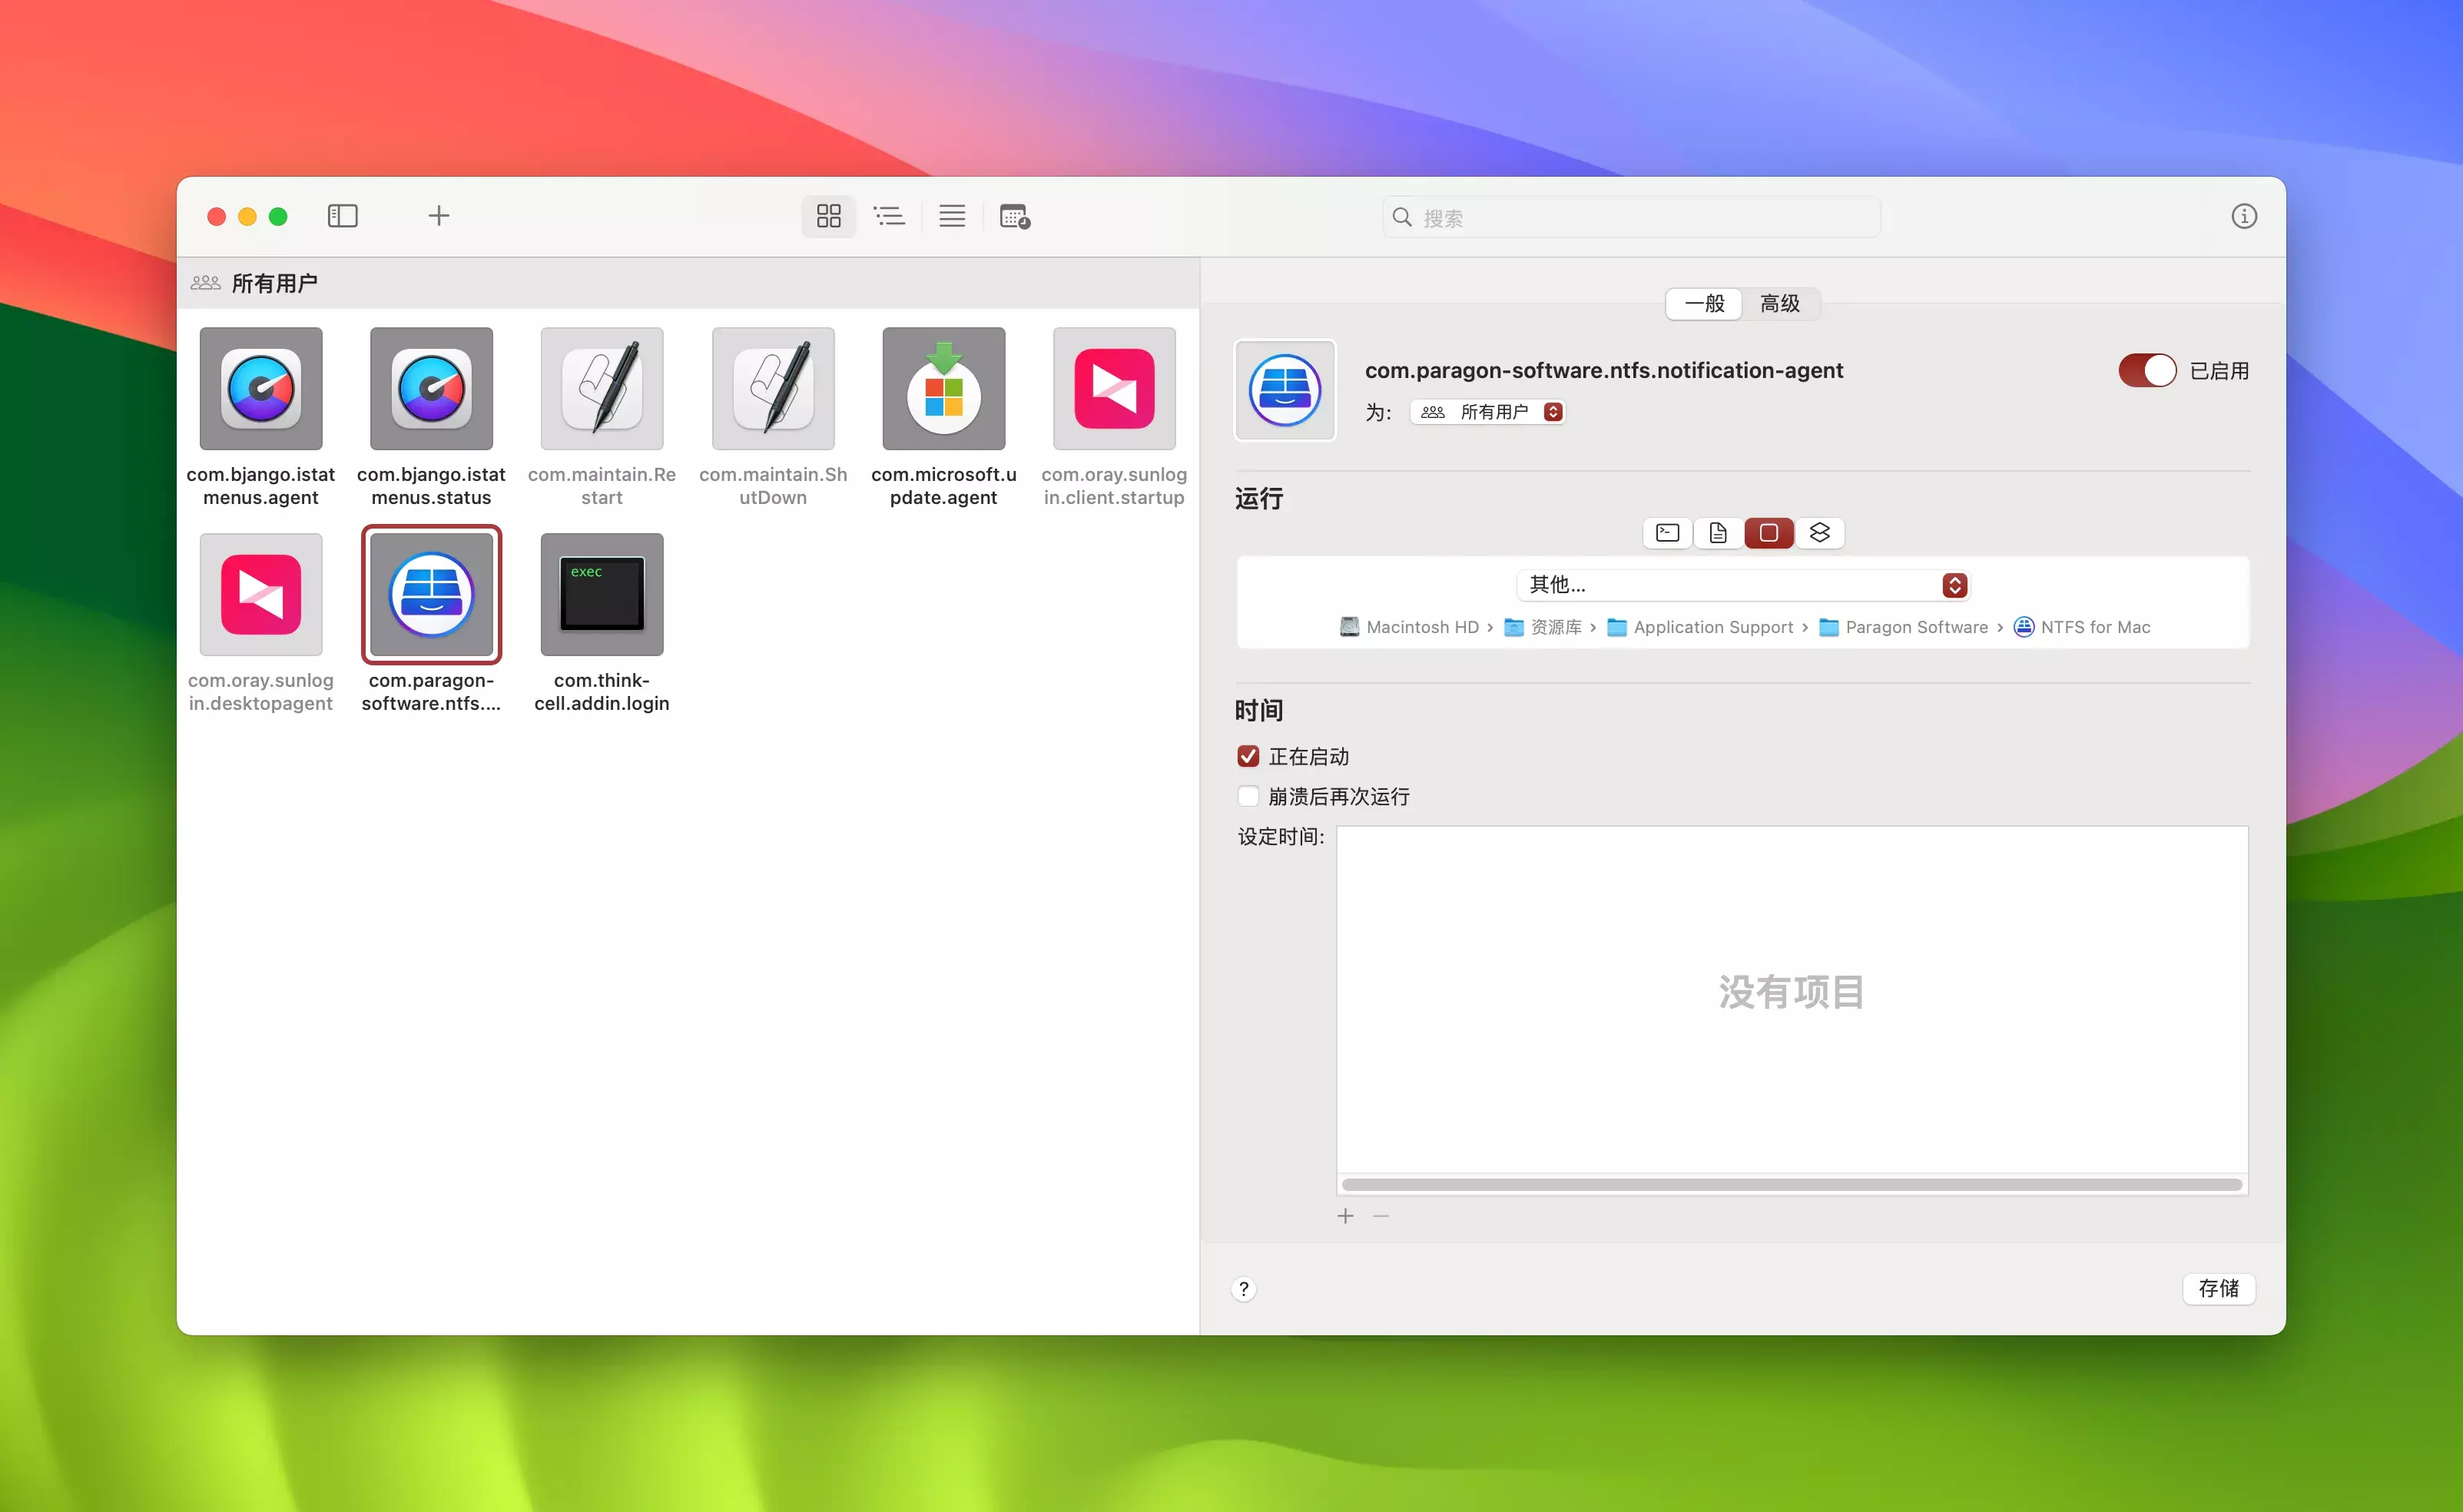Viewport: 2463px width, 1512px height.
Task: Switch to plain list view icon
Action: [x=951, y=216]
